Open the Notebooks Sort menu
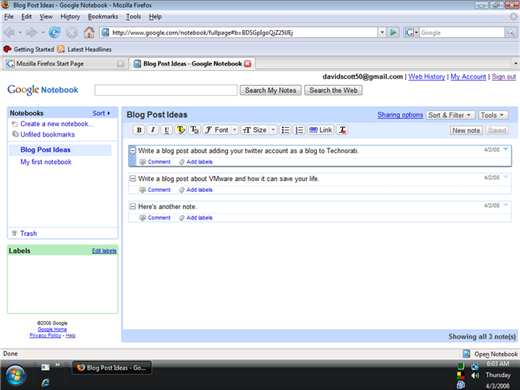Image resolution: width=520 pixels, height=390 pixels. (101, 113)
